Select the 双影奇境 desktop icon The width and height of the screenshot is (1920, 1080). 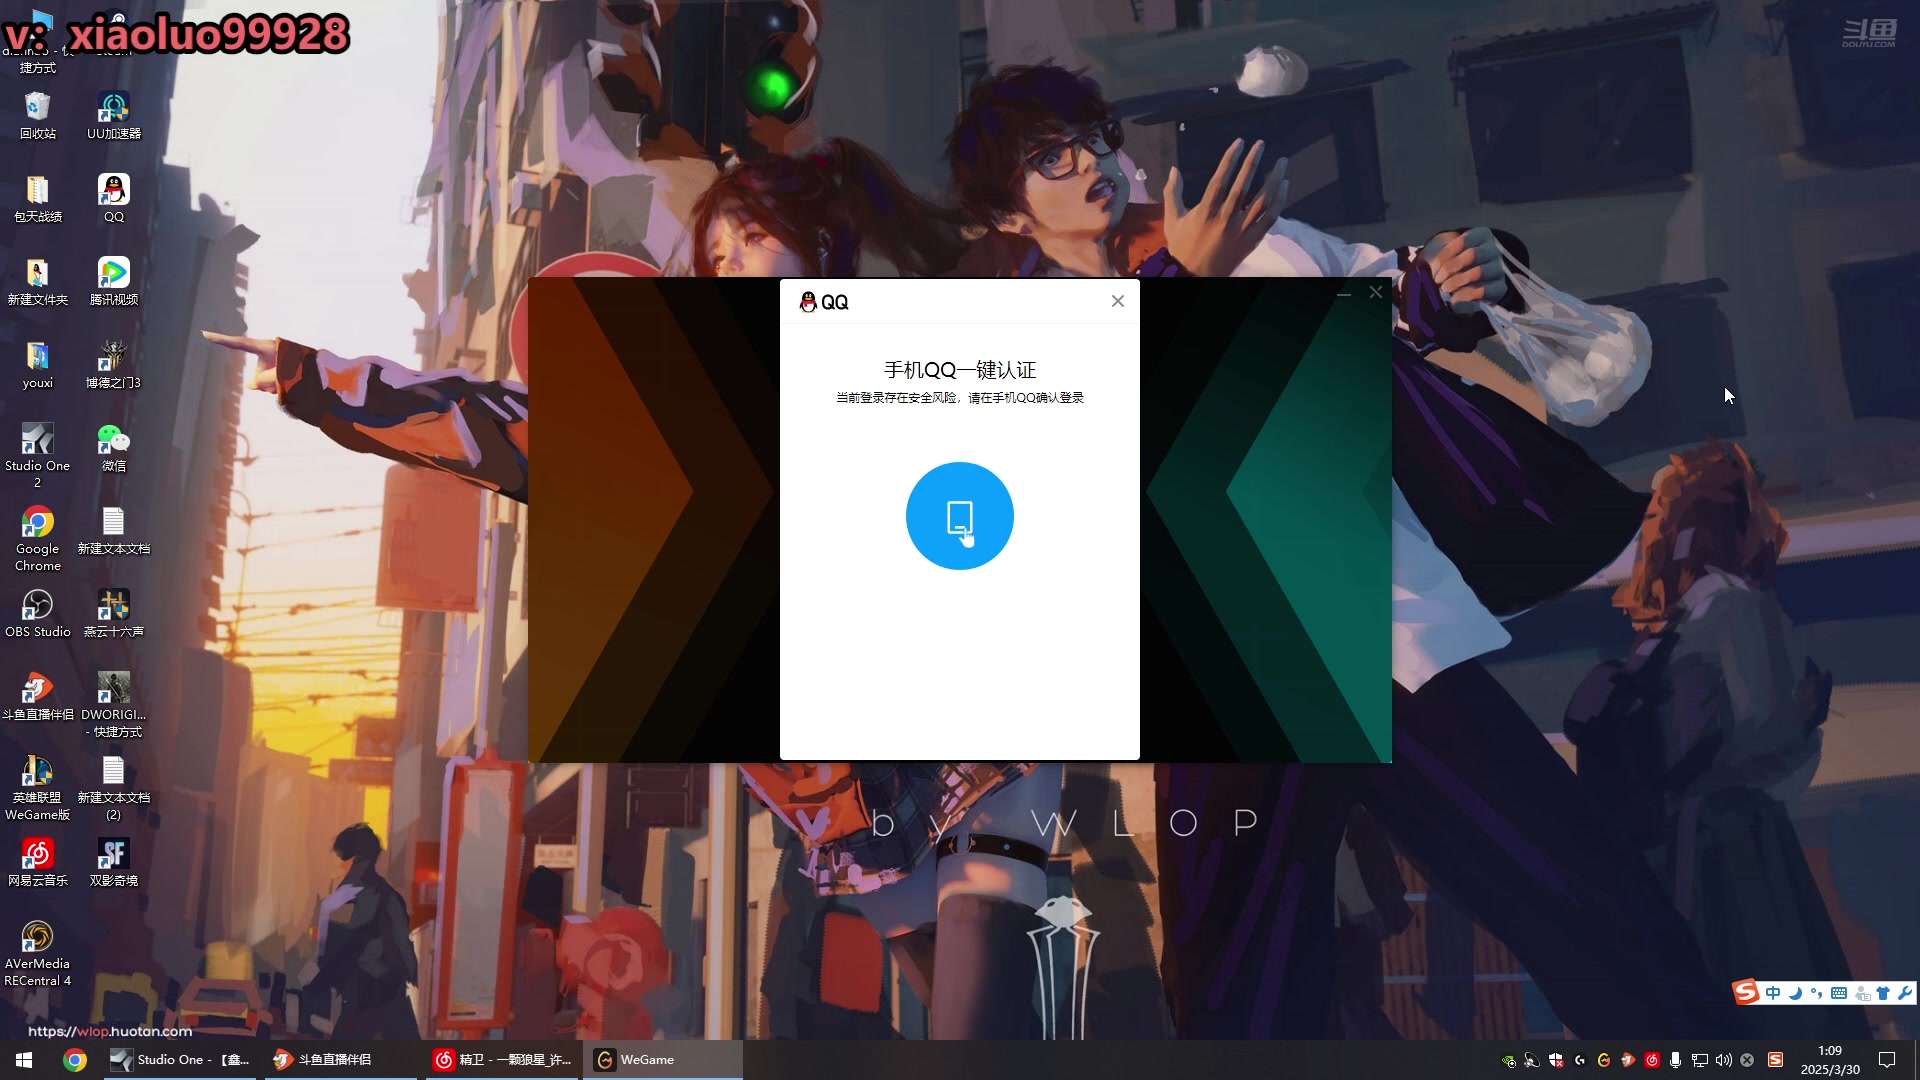click(x=114, y=862)
